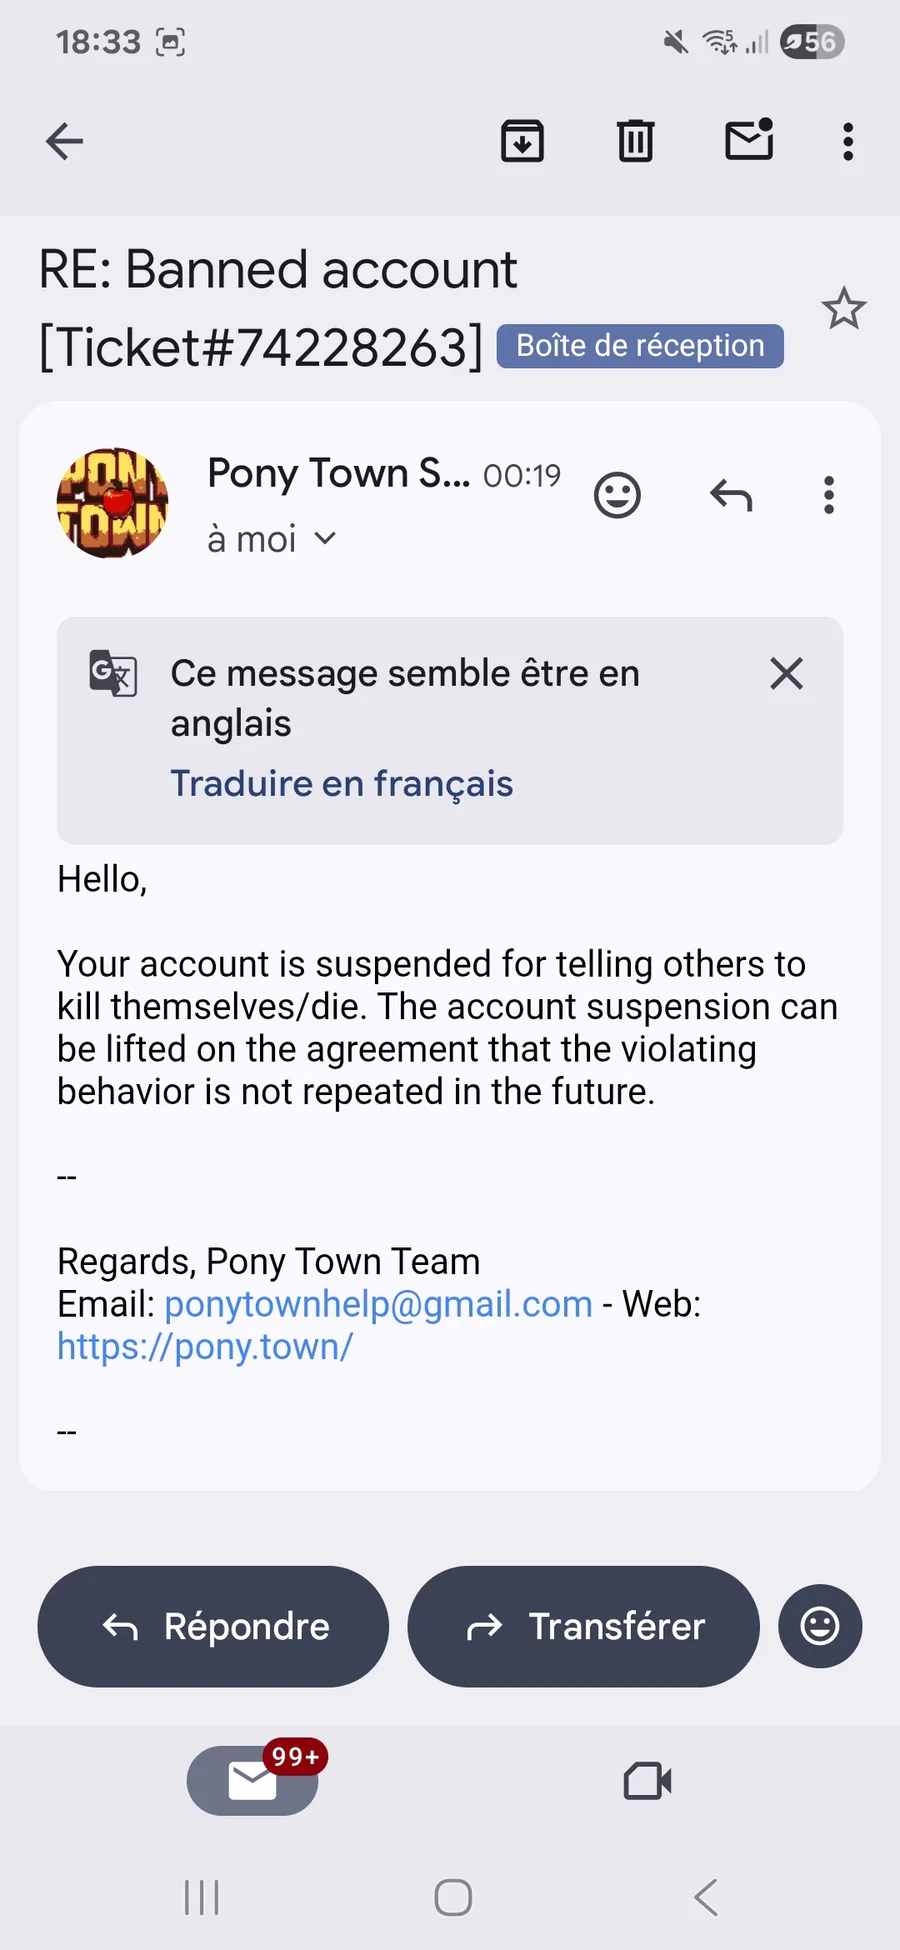Open the top overflow menu

[x=848, y=142]
